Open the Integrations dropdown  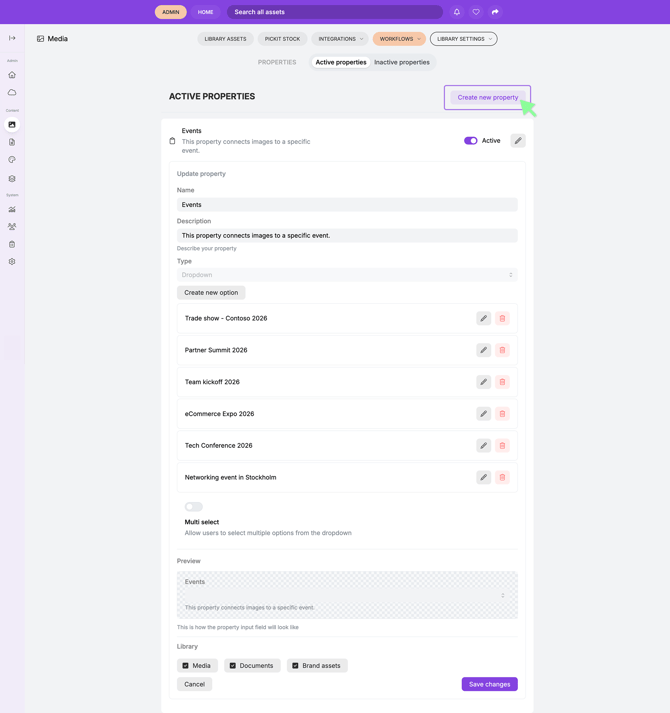(x=340, y=39)
